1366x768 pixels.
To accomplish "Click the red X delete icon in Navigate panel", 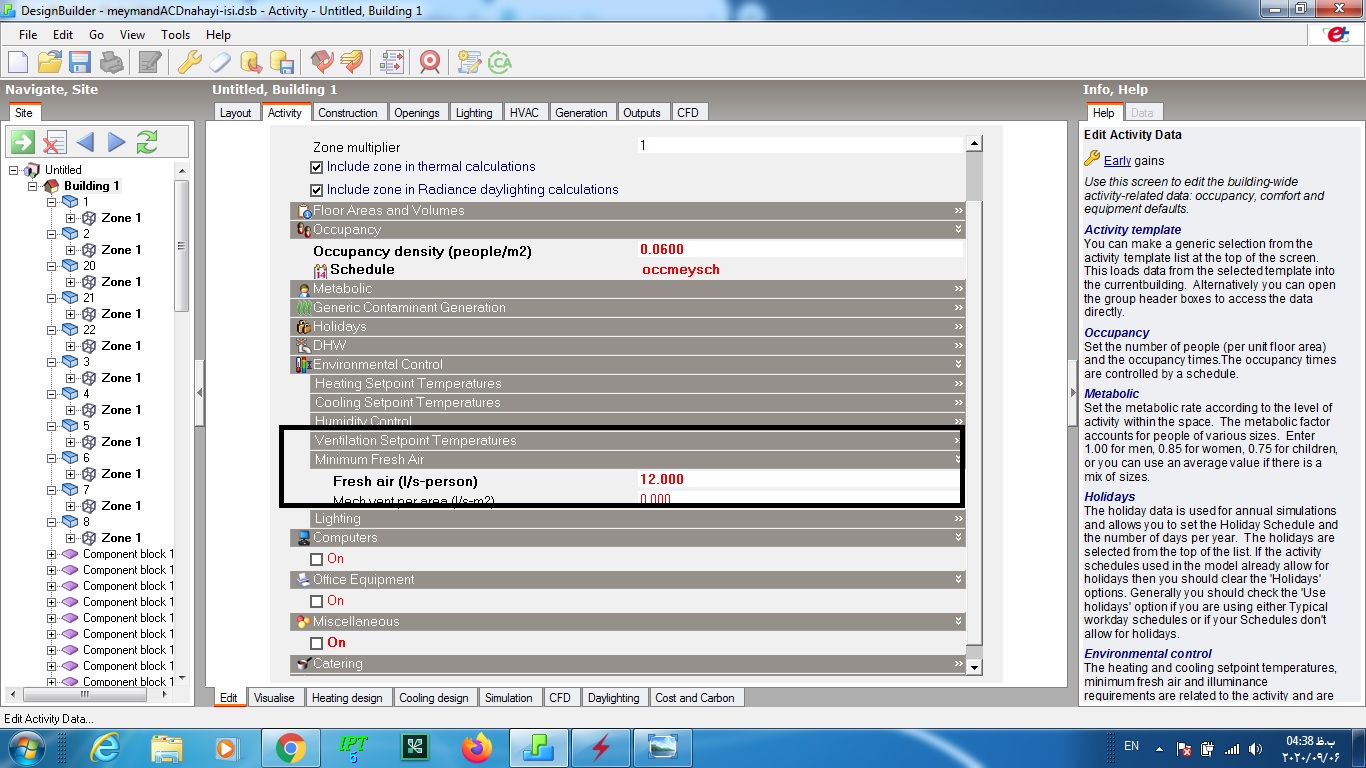I will tap(54, 142).
